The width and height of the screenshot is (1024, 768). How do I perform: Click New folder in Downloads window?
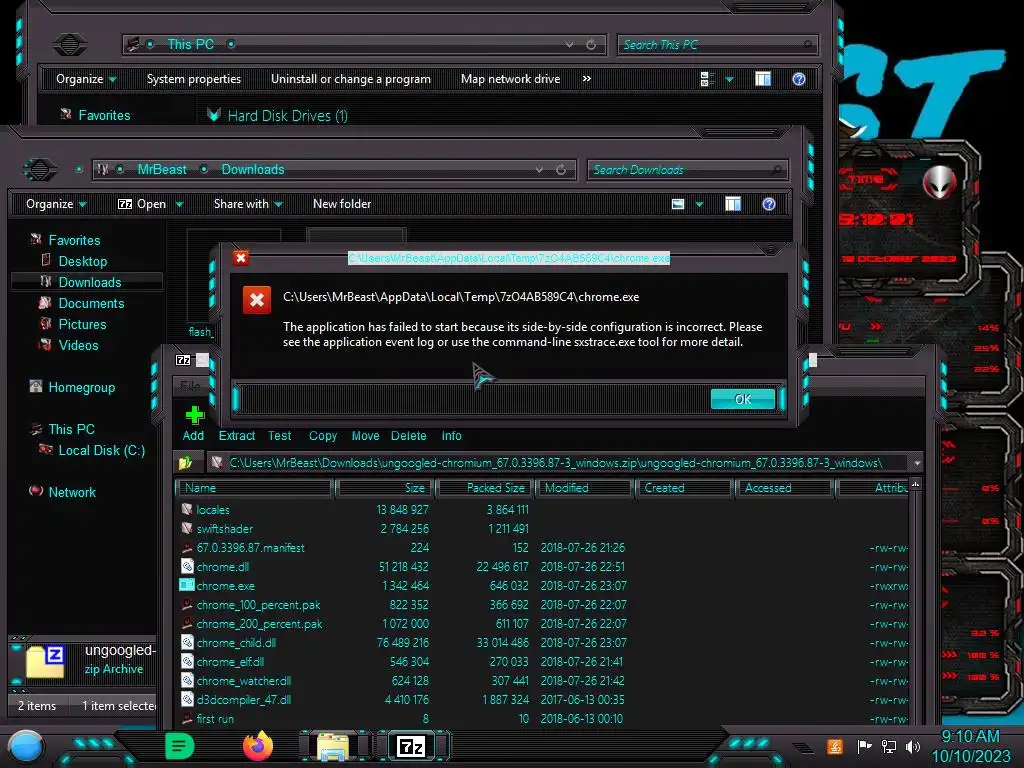(342, 204)
